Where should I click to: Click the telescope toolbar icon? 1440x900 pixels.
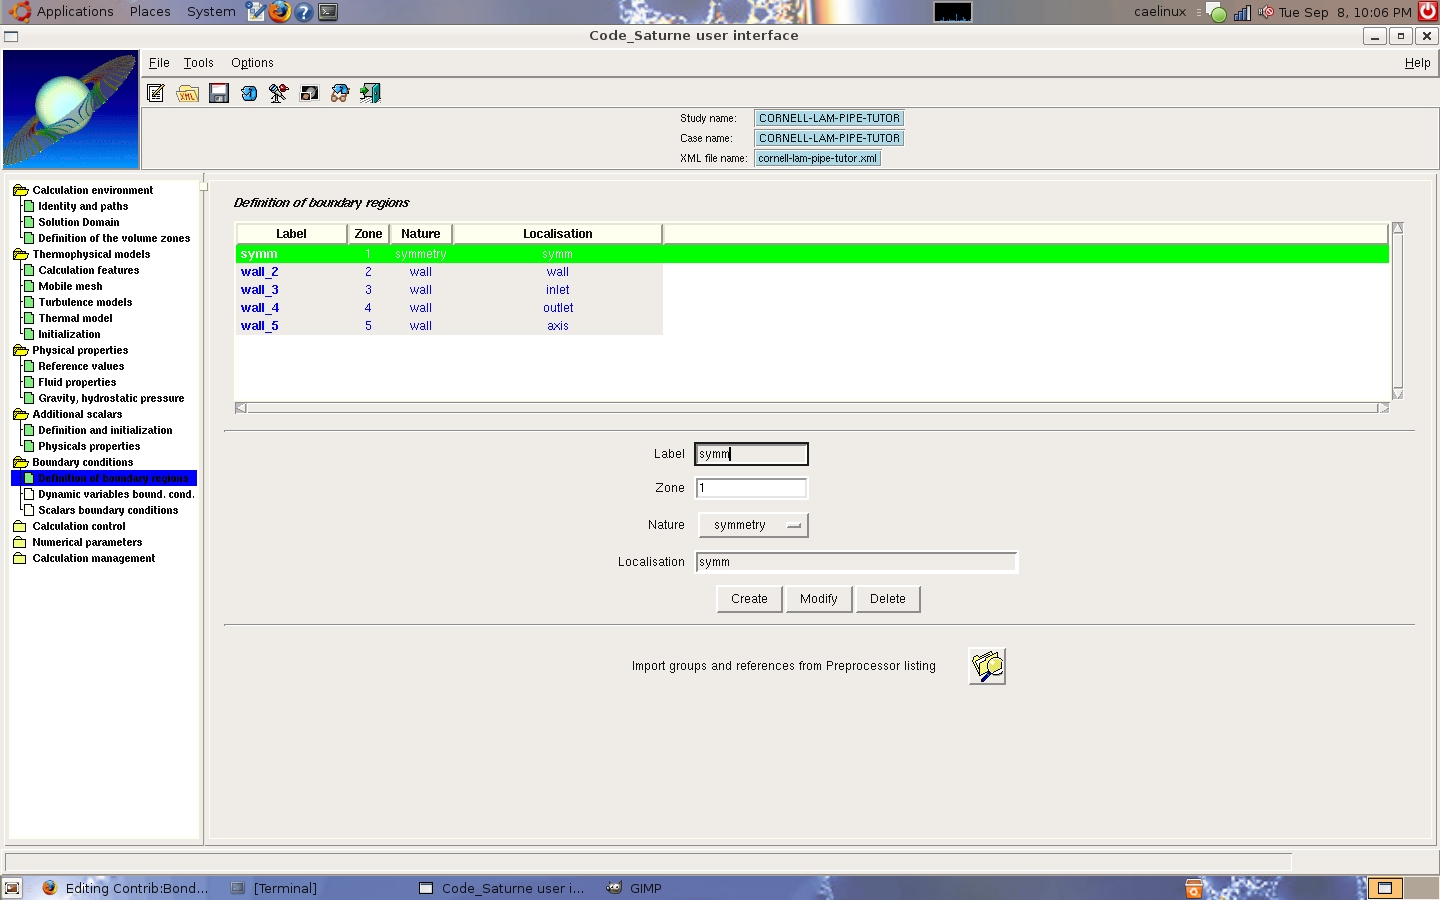[279, 93]
